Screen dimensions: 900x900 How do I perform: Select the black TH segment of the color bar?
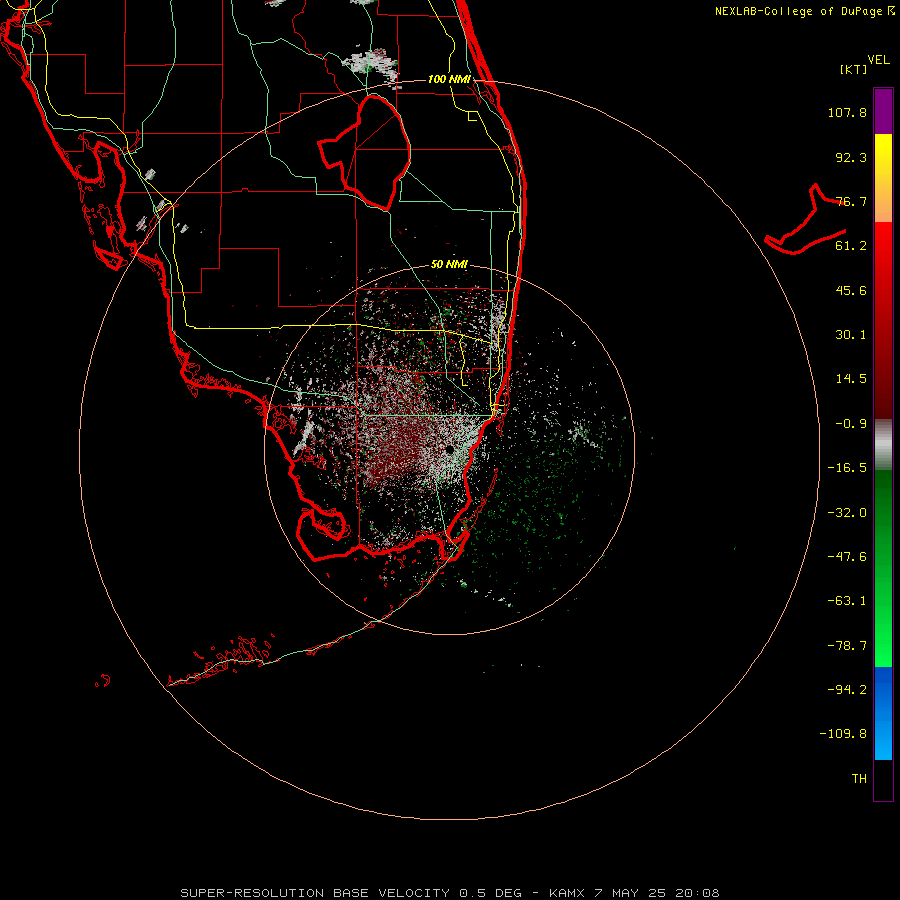tap(883, 779)
